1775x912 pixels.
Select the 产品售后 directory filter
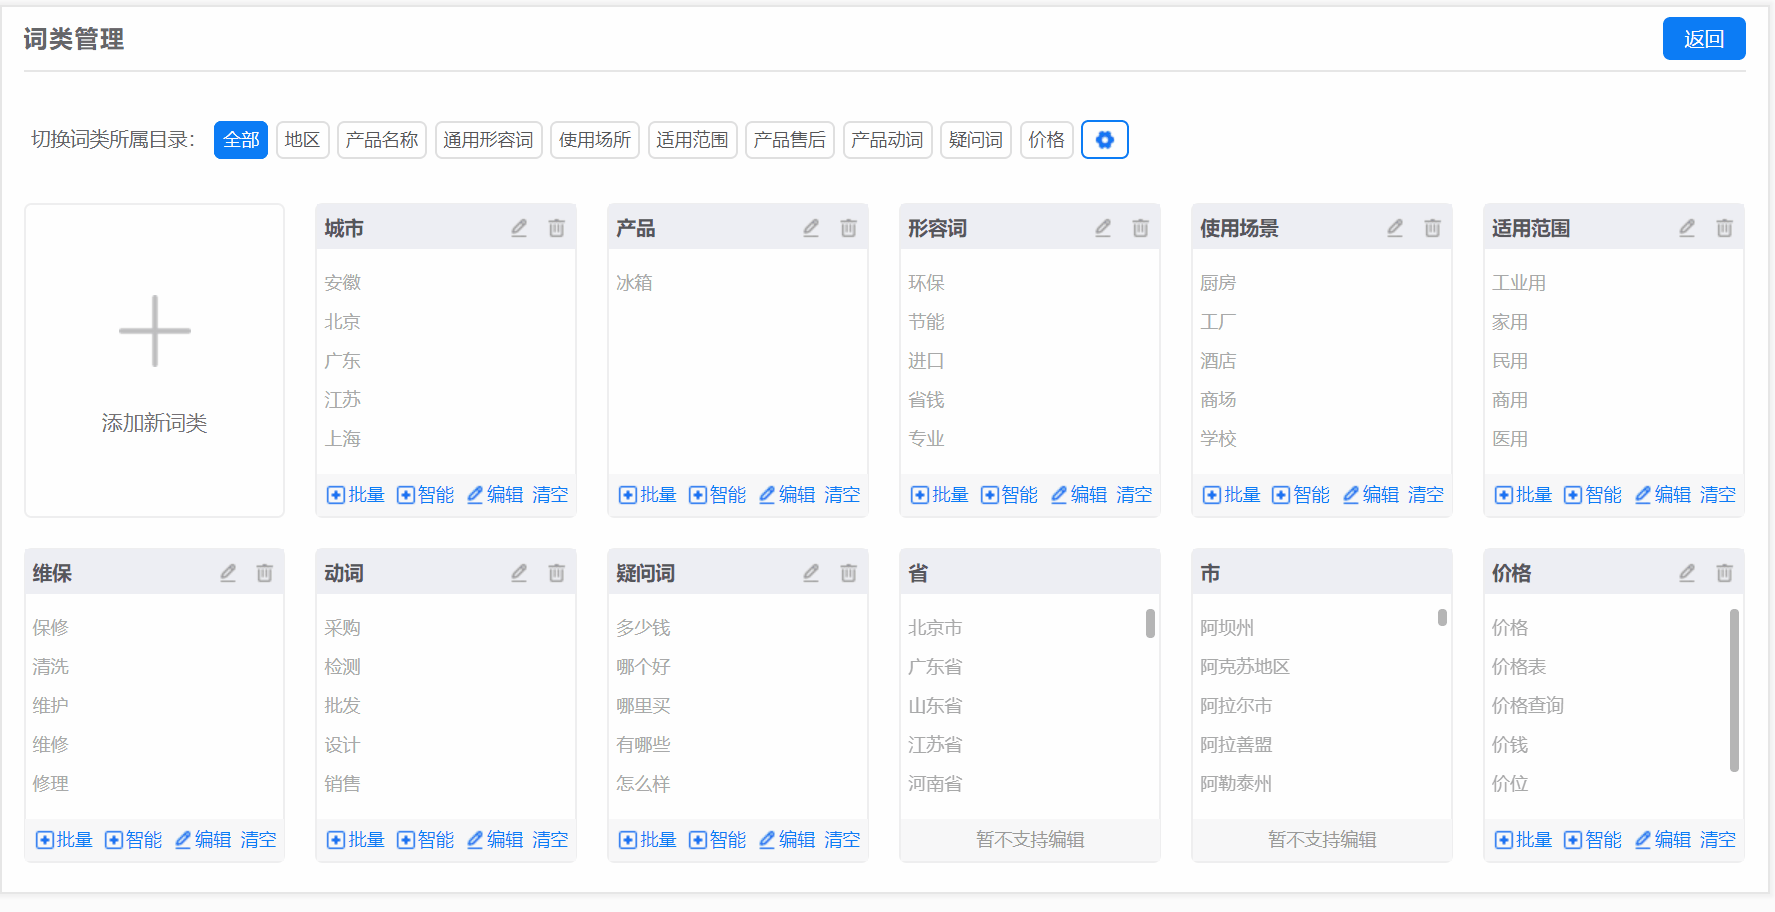[x=789, y=140]
